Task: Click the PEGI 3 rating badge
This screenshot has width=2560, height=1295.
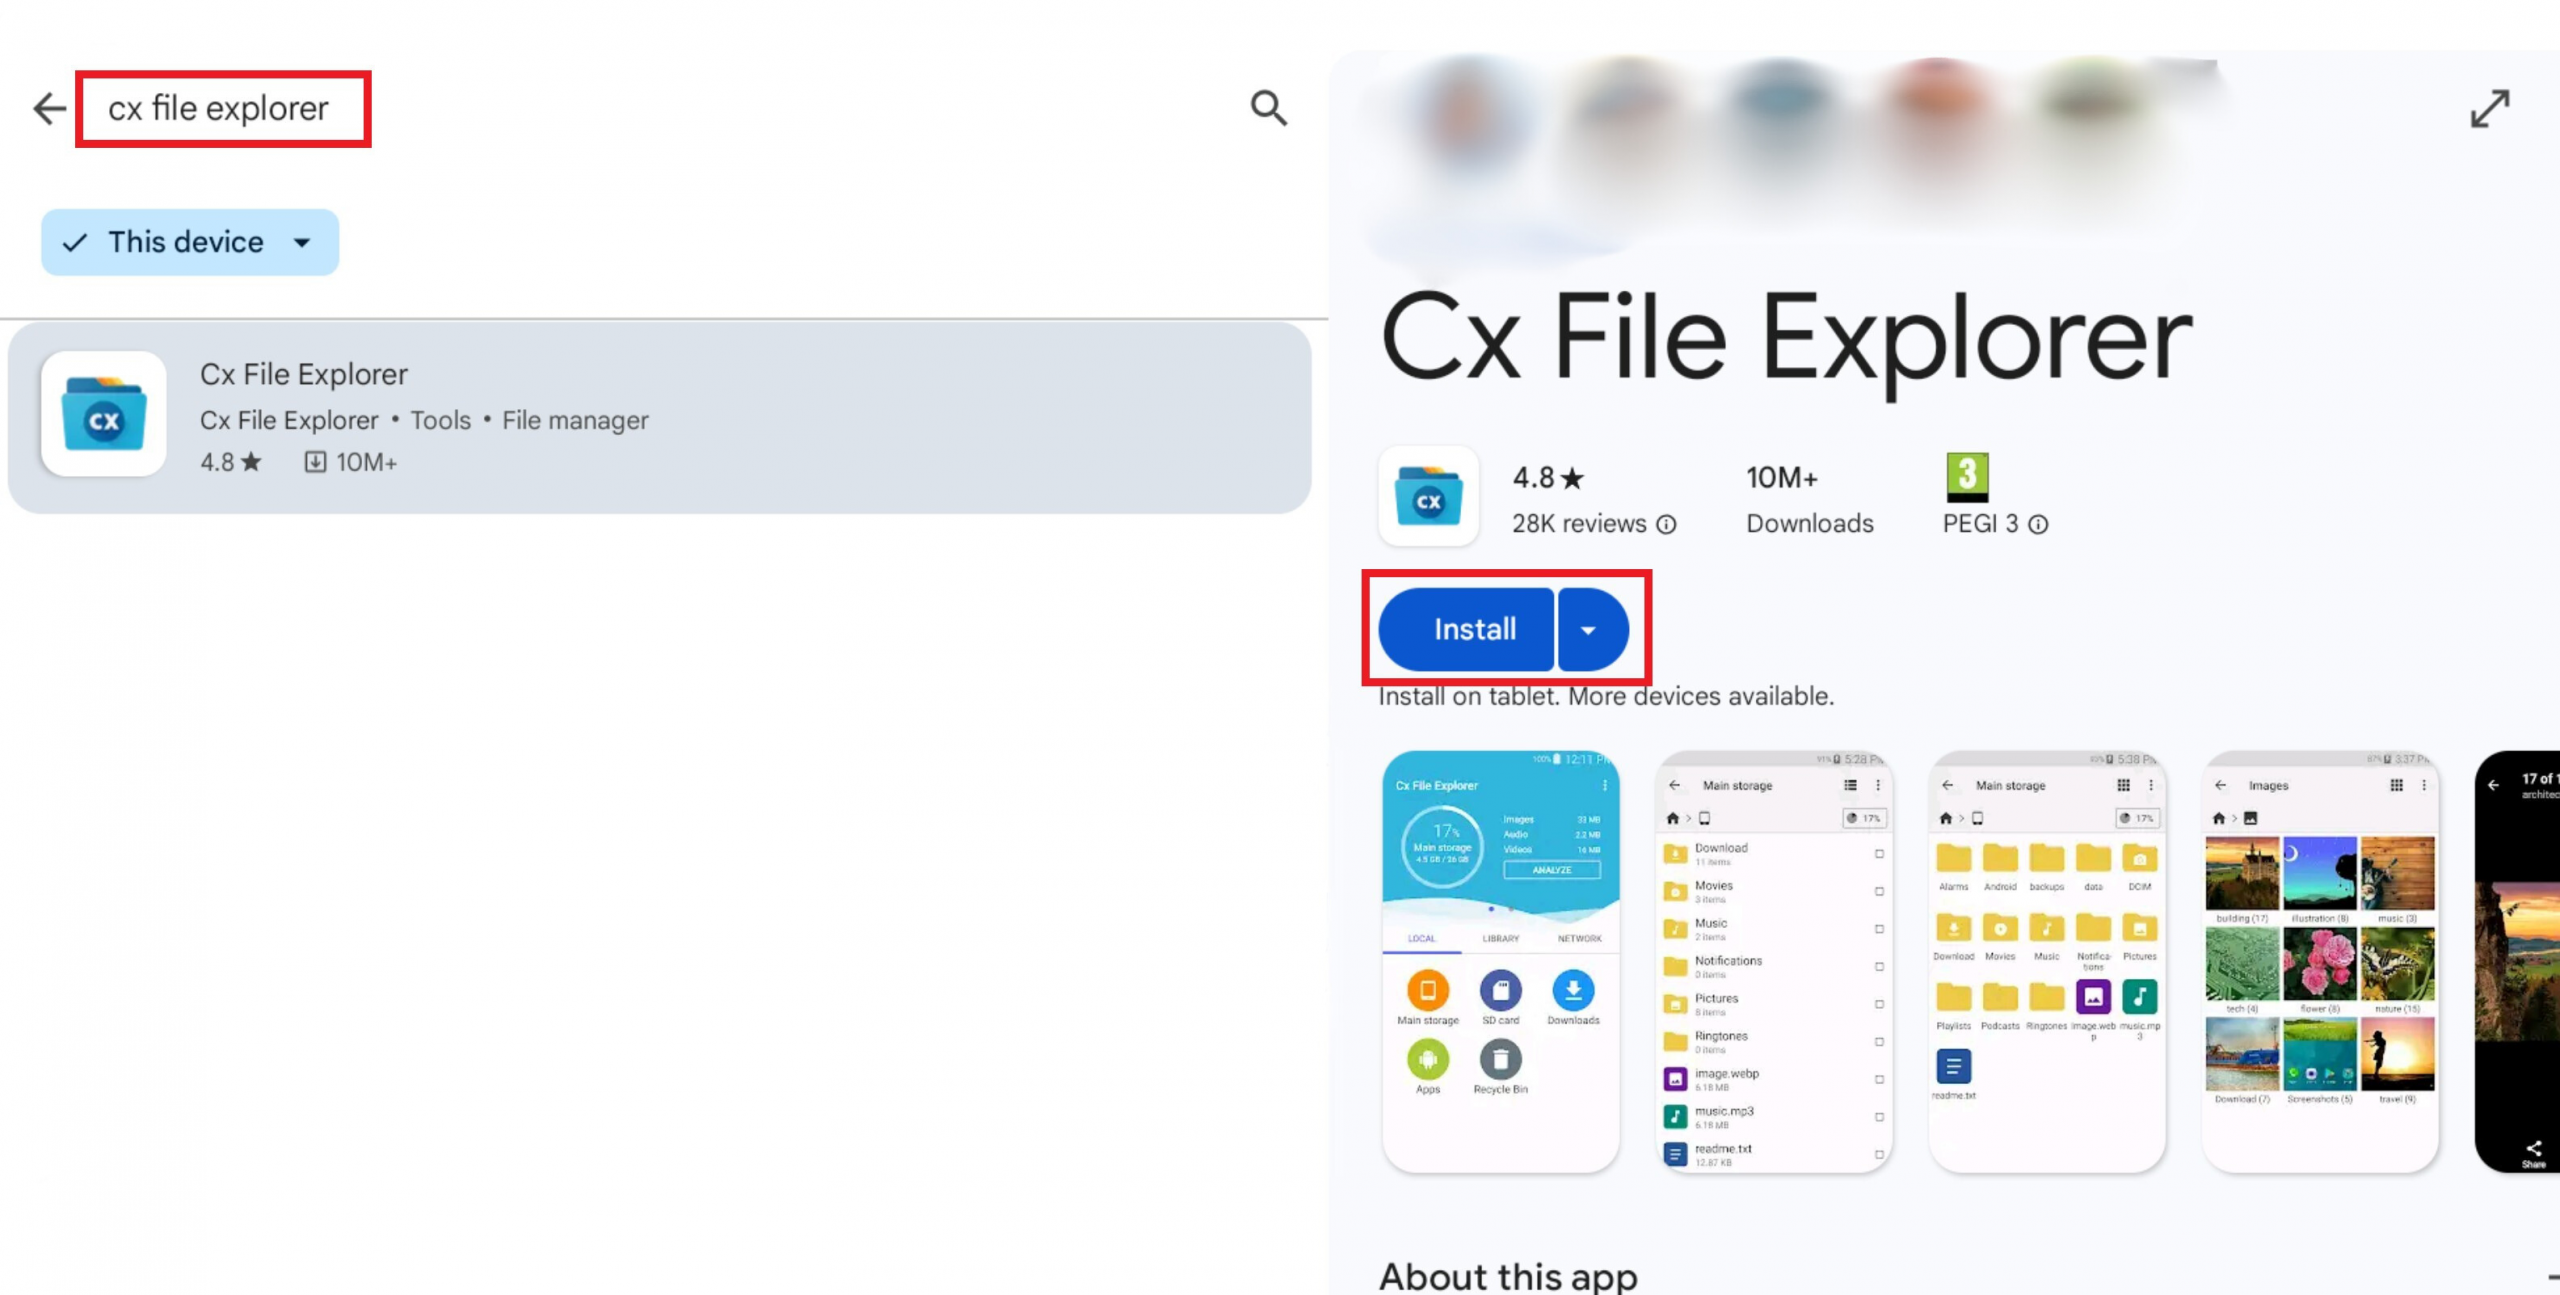Action: click(x=1967, y=477)
